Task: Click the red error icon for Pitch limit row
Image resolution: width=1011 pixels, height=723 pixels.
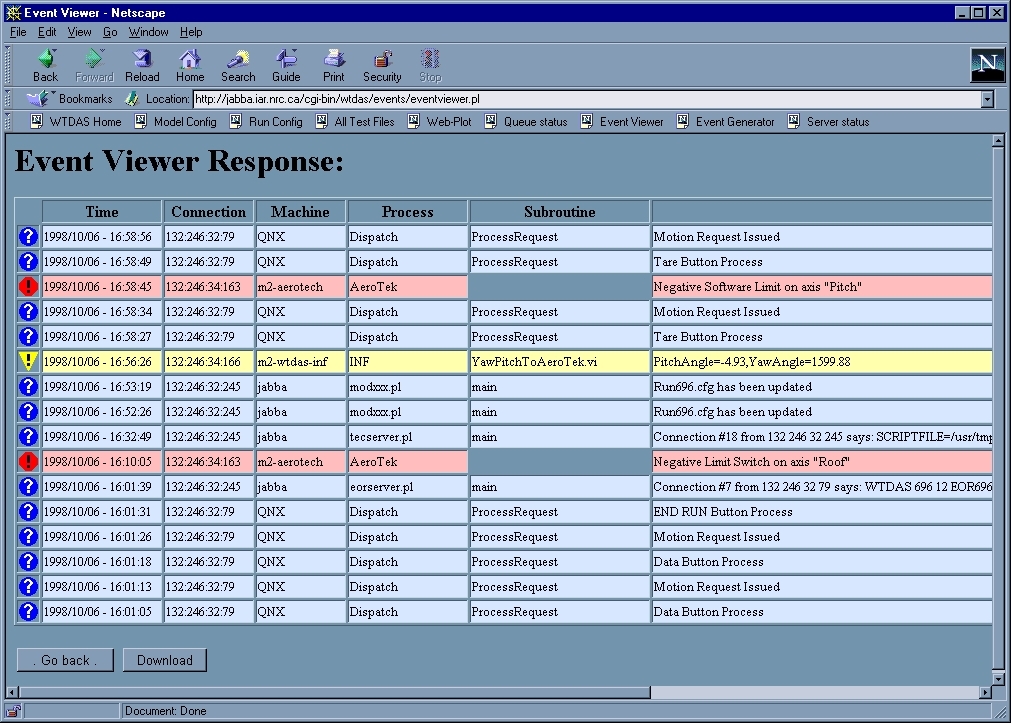Action: [28, 286]
